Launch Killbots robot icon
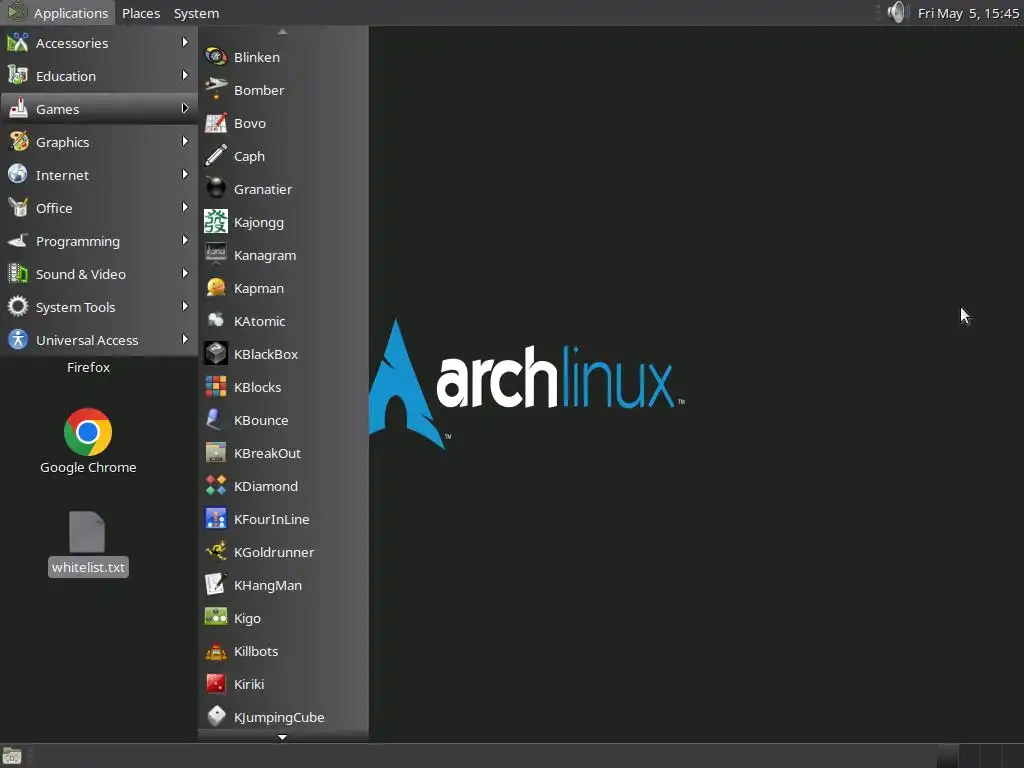 [216, 650]
